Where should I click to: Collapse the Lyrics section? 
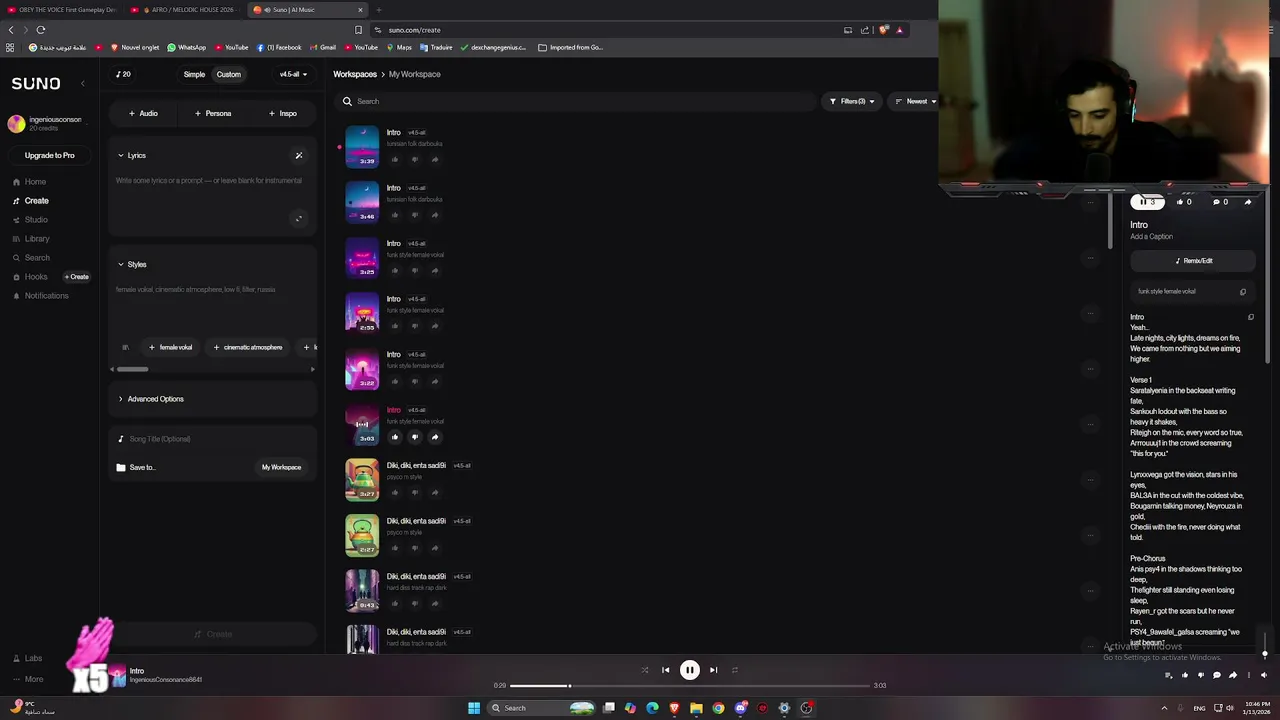[x=131, y=156]
